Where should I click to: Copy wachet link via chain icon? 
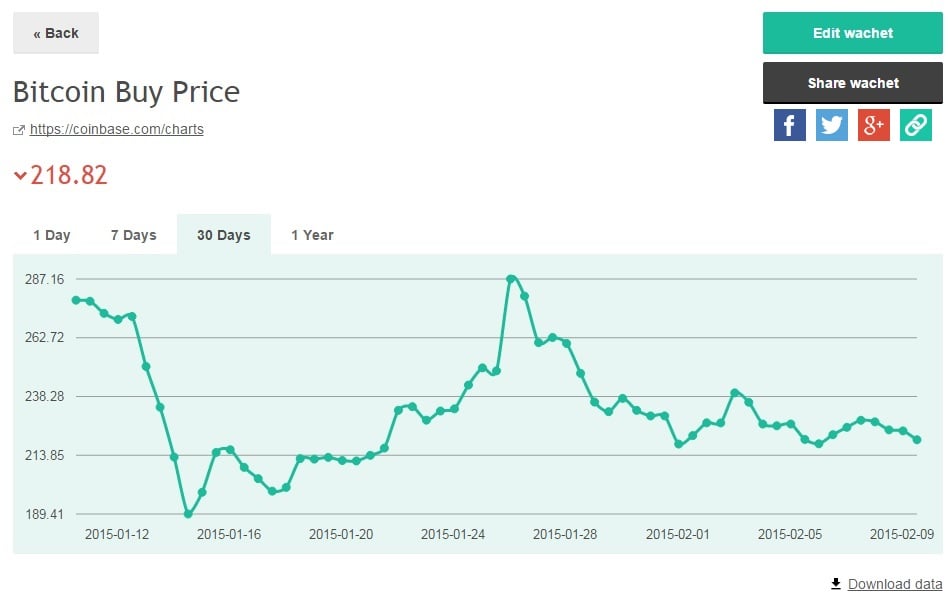(x=916, y=125)
